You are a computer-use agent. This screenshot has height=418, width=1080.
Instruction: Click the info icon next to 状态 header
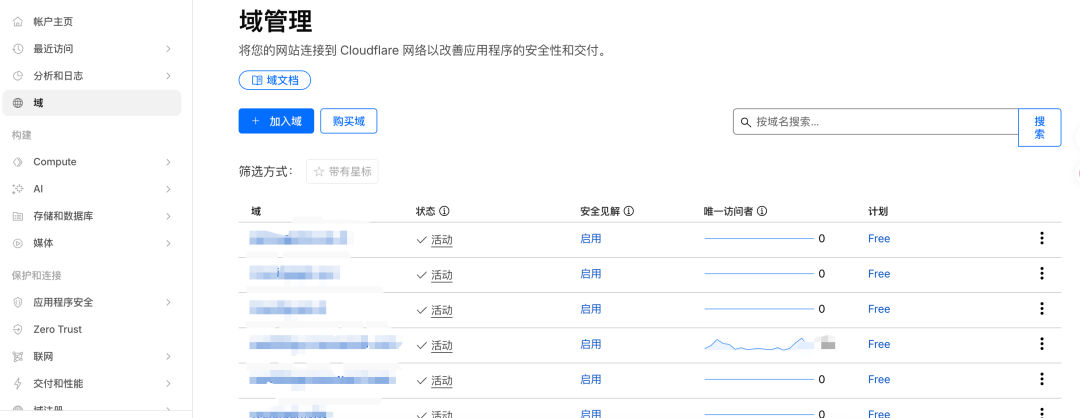pyautogui.click(x=444, y=211)
